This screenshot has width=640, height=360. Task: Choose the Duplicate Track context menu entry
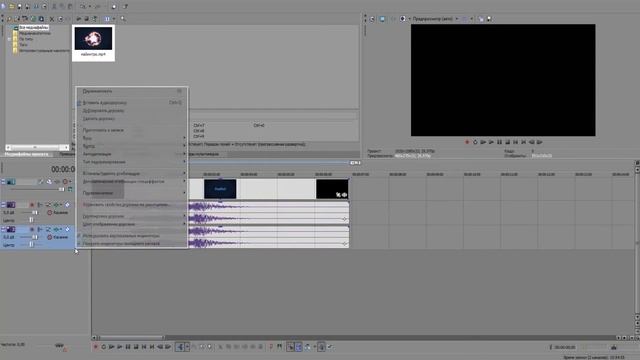click(131, 111)
